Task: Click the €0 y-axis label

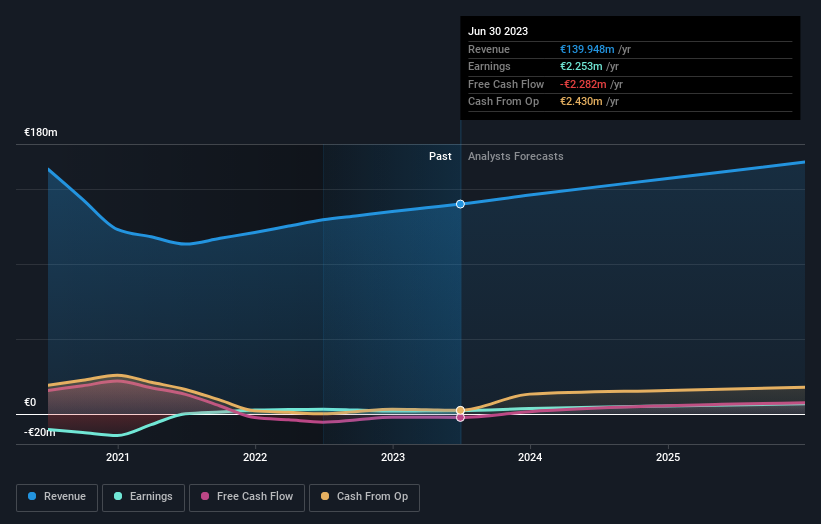Action: coord(30,403)
